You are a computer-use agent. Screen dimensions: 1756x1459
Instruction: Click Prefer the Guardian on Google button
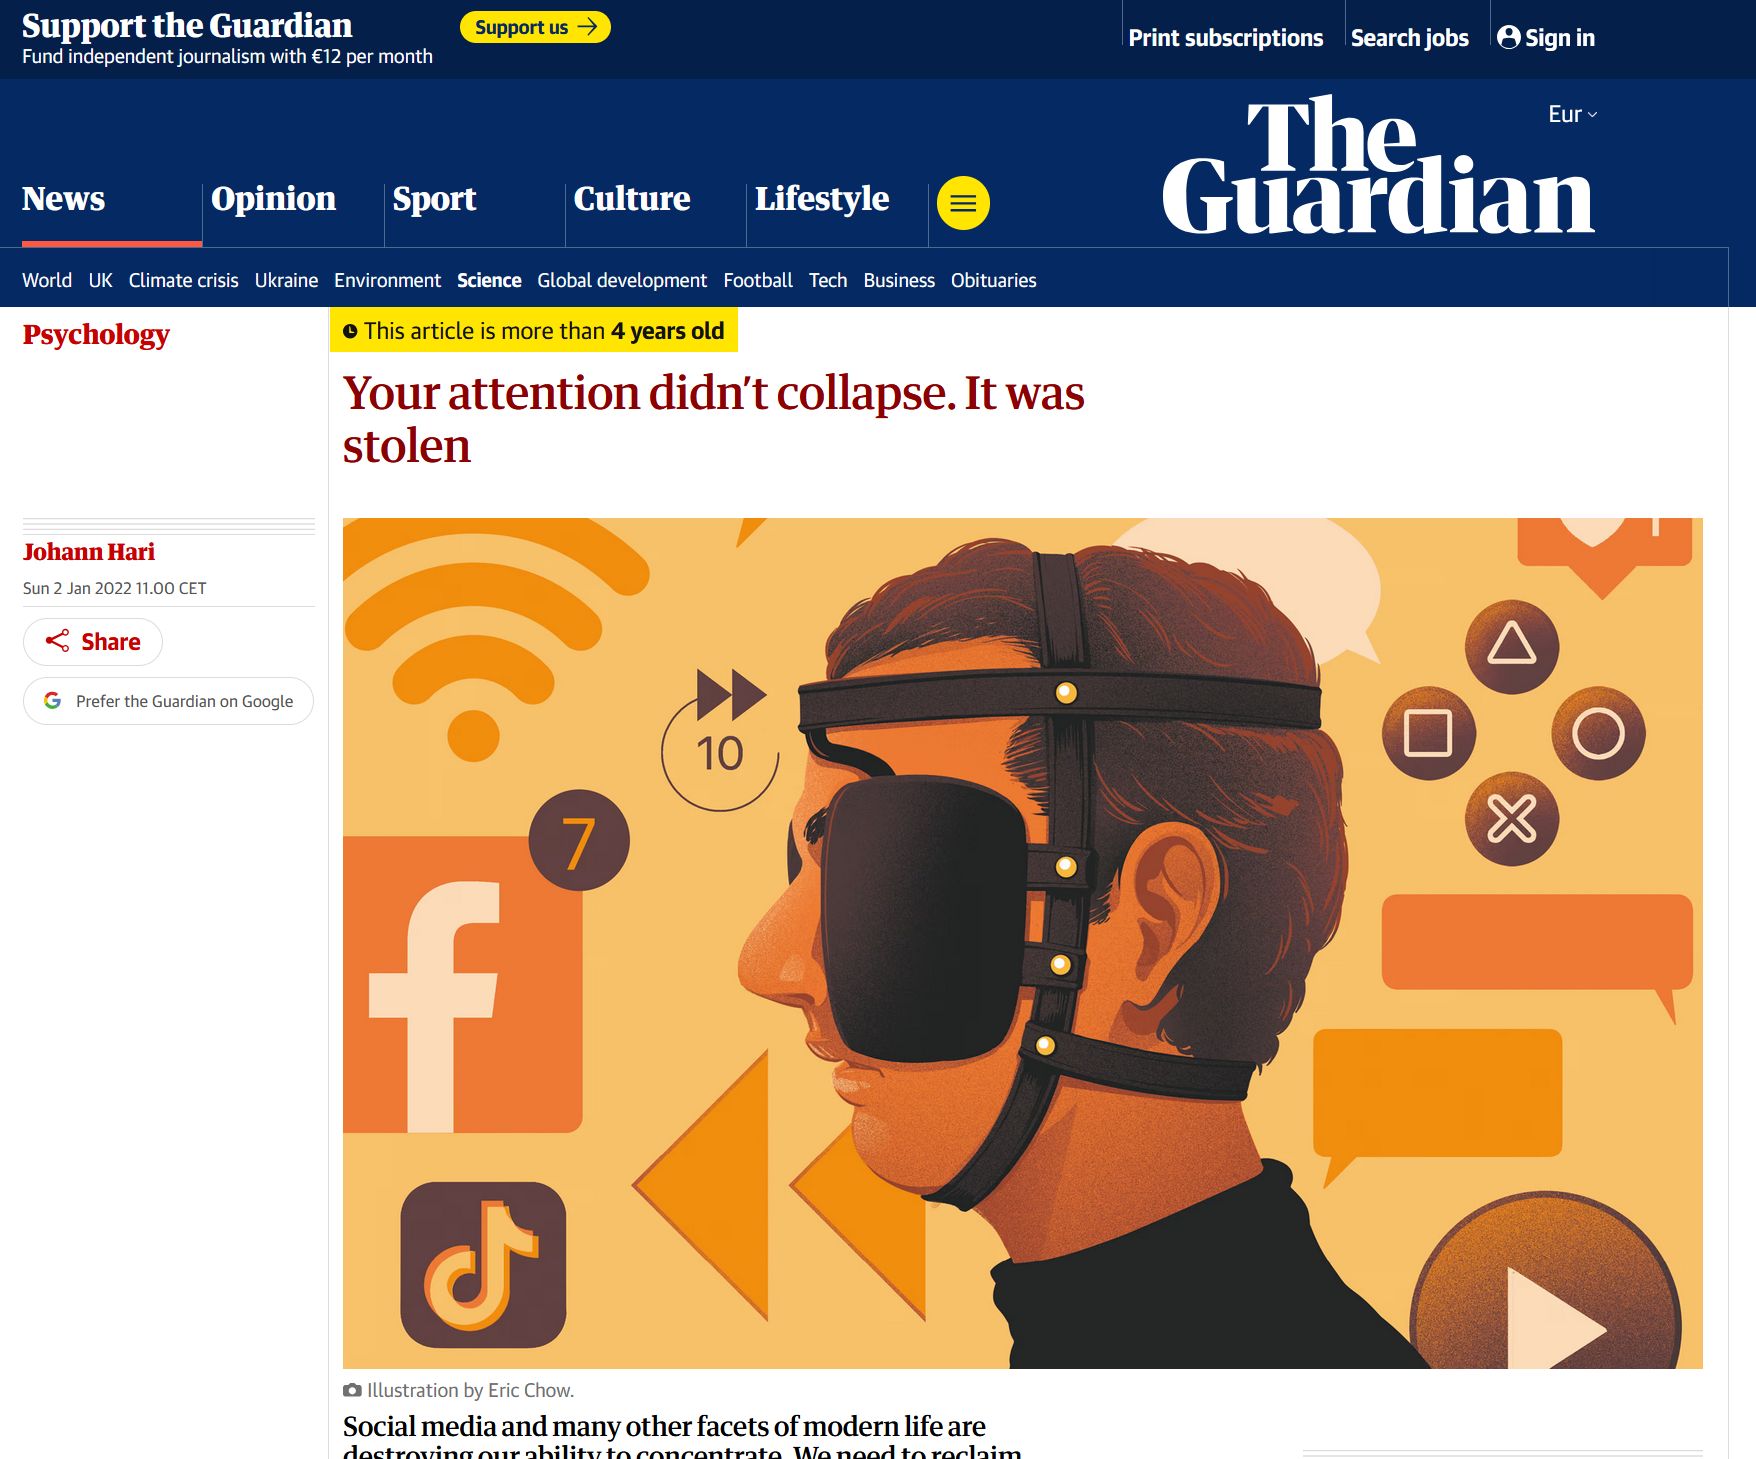(x=168, y=701)
